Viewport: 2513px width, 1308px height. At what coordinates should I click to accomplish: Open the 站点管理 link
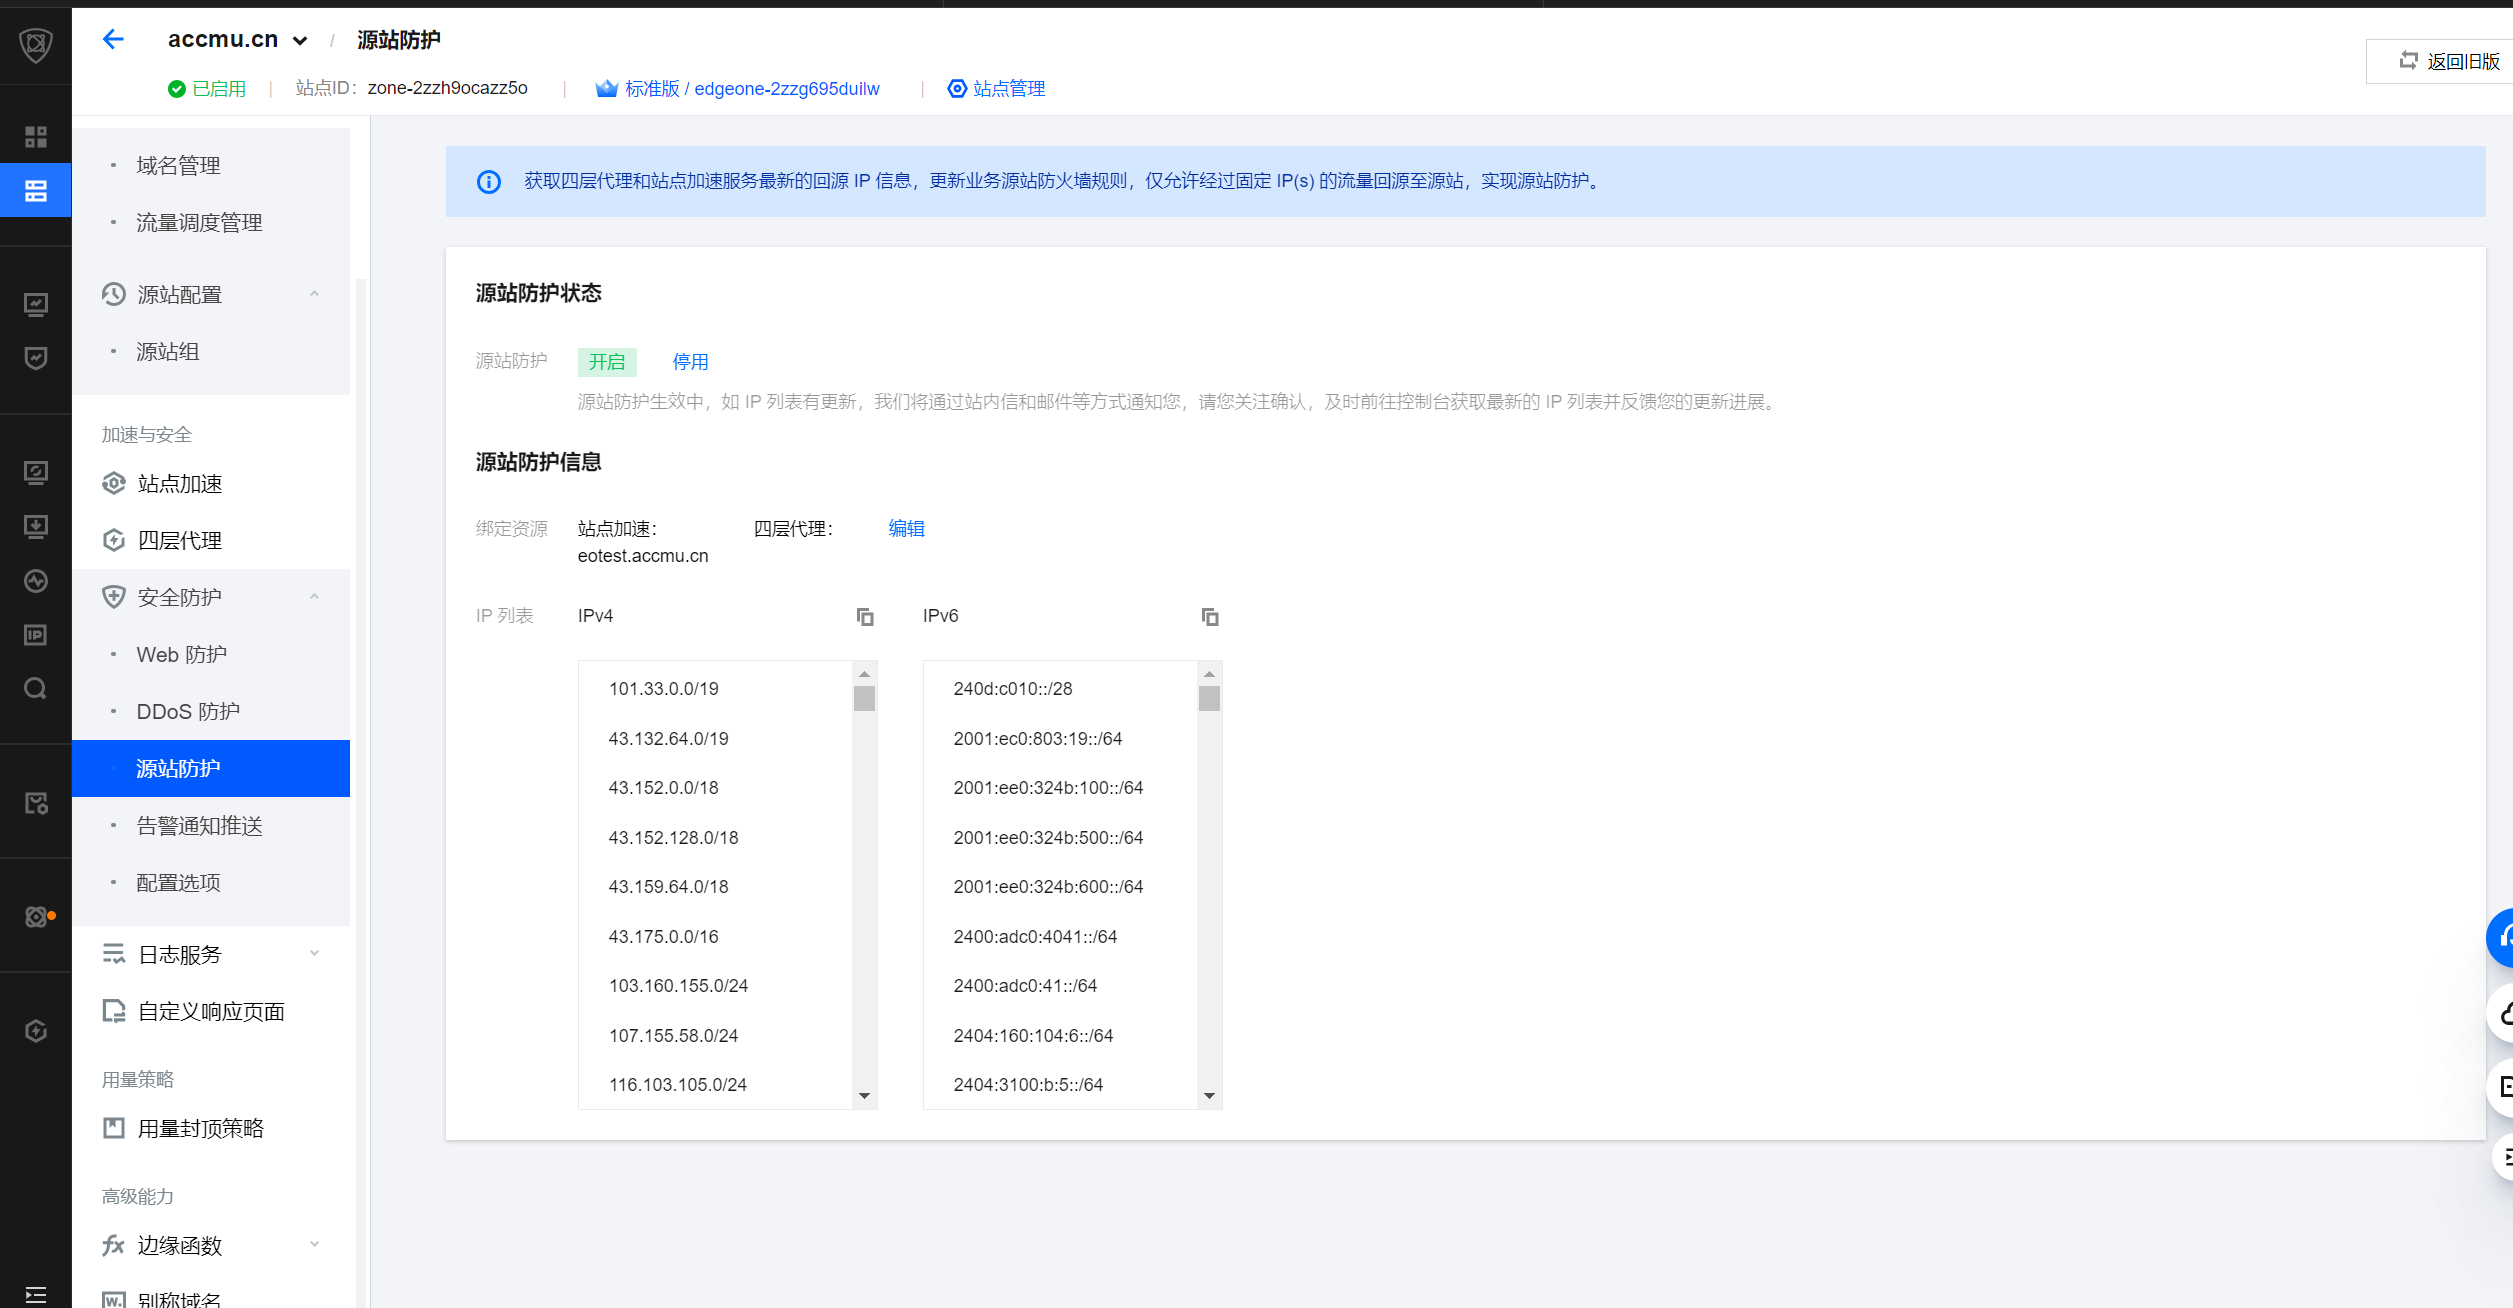(x=1009, y=89)
